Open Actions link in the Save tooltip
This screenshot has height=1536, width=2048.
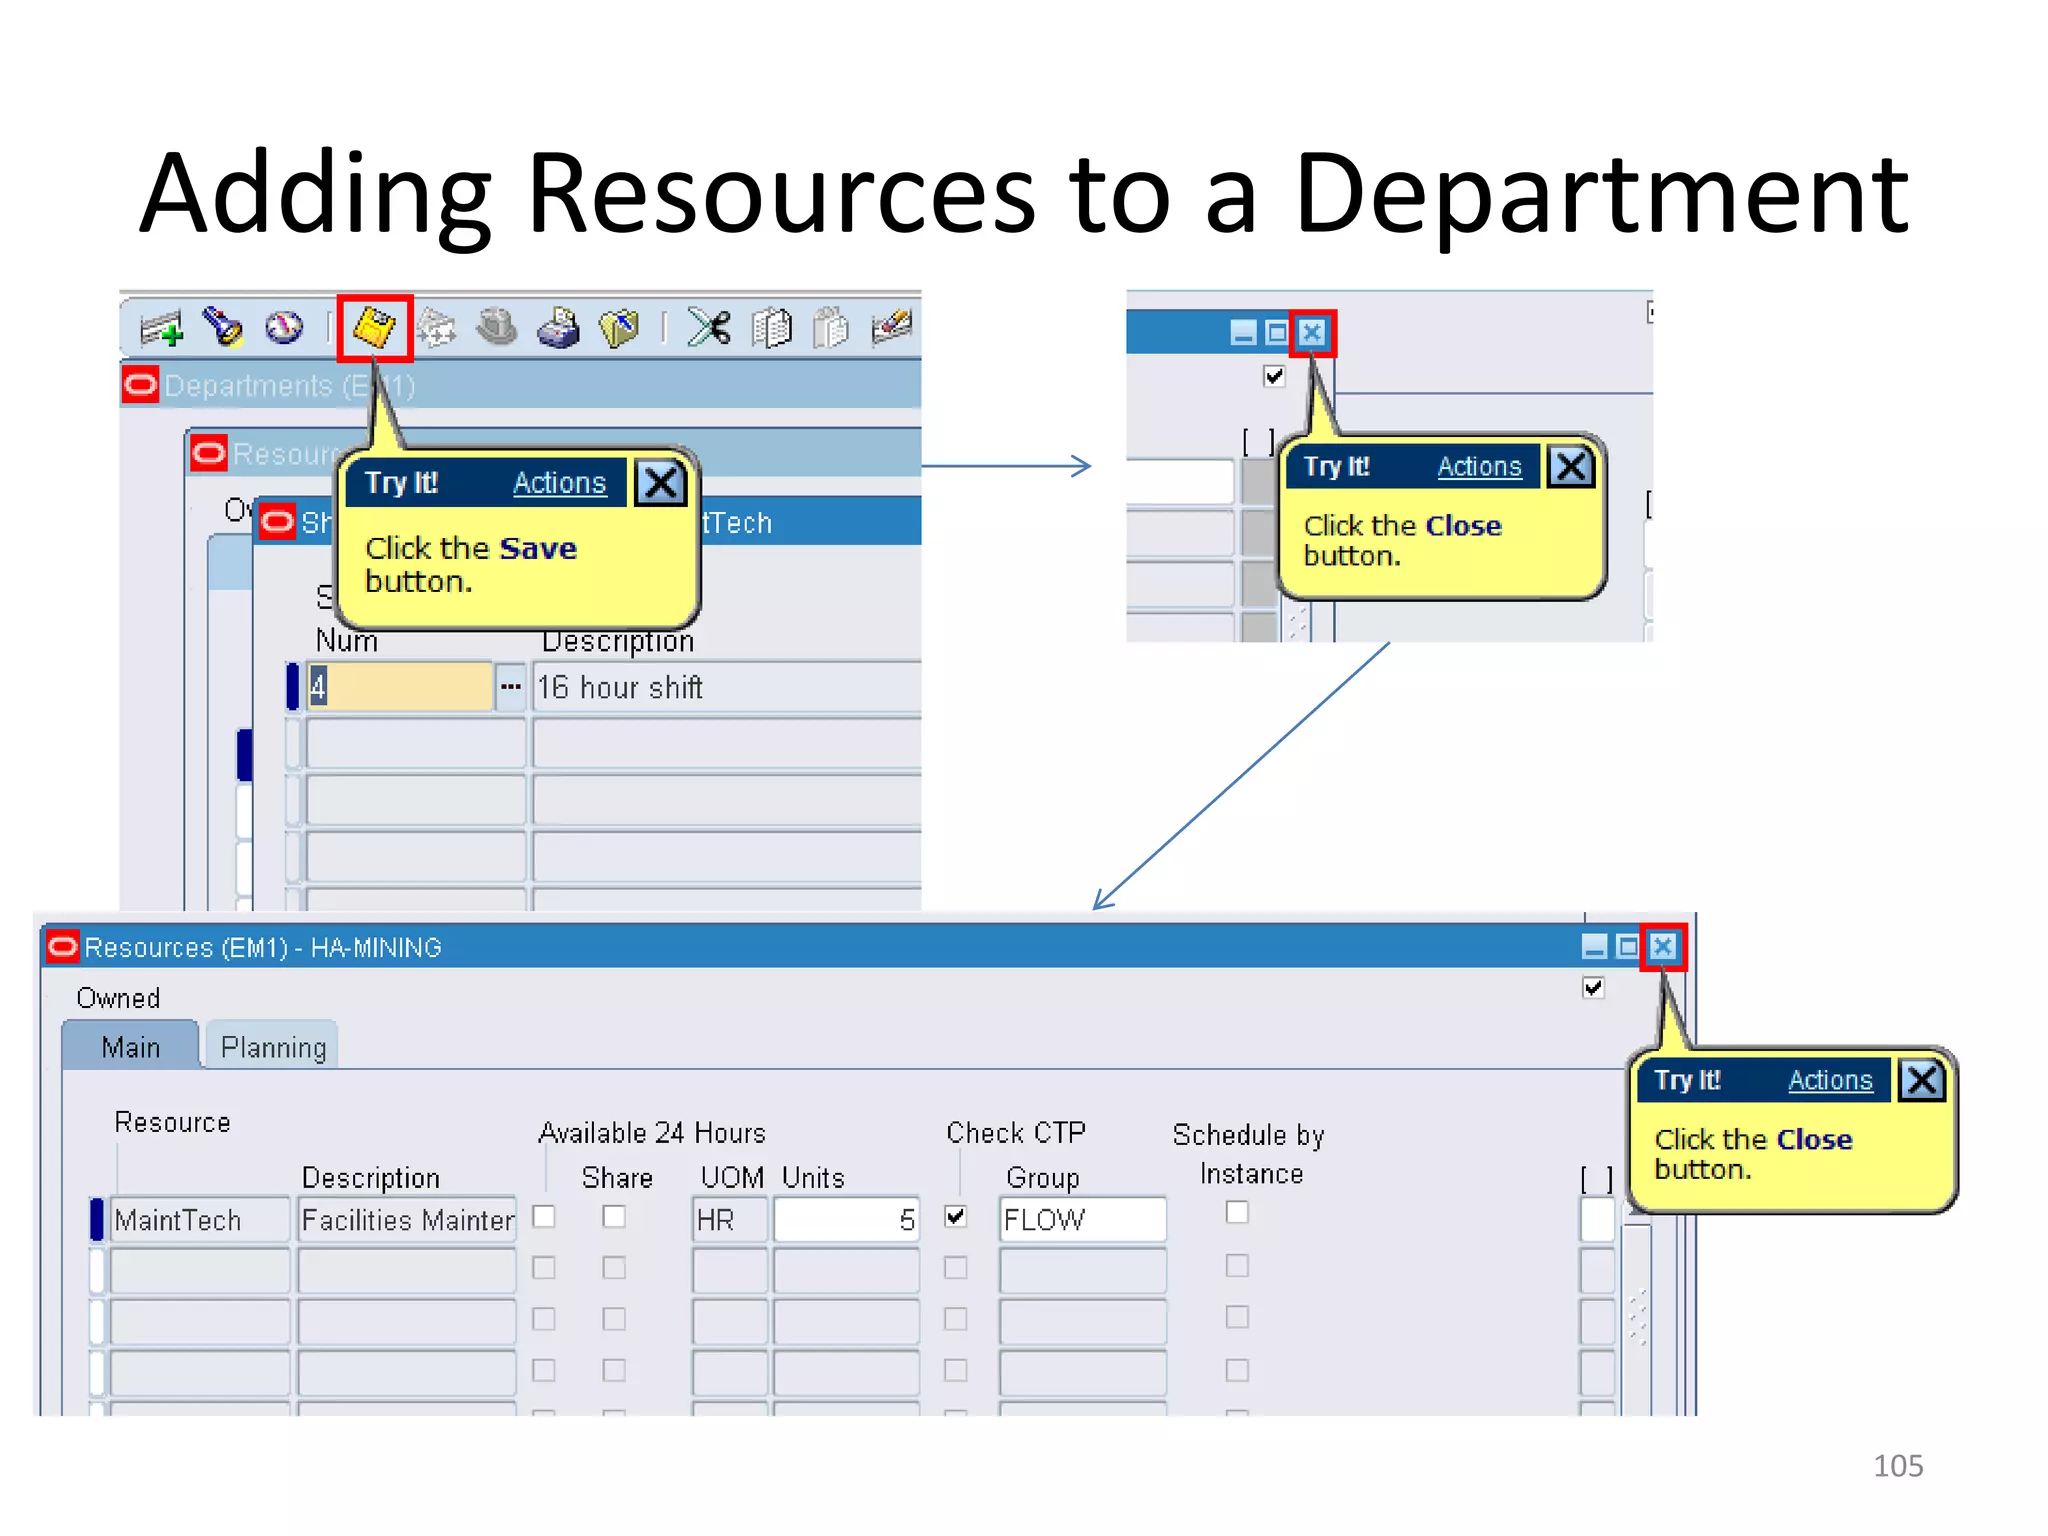click(559, 483)
